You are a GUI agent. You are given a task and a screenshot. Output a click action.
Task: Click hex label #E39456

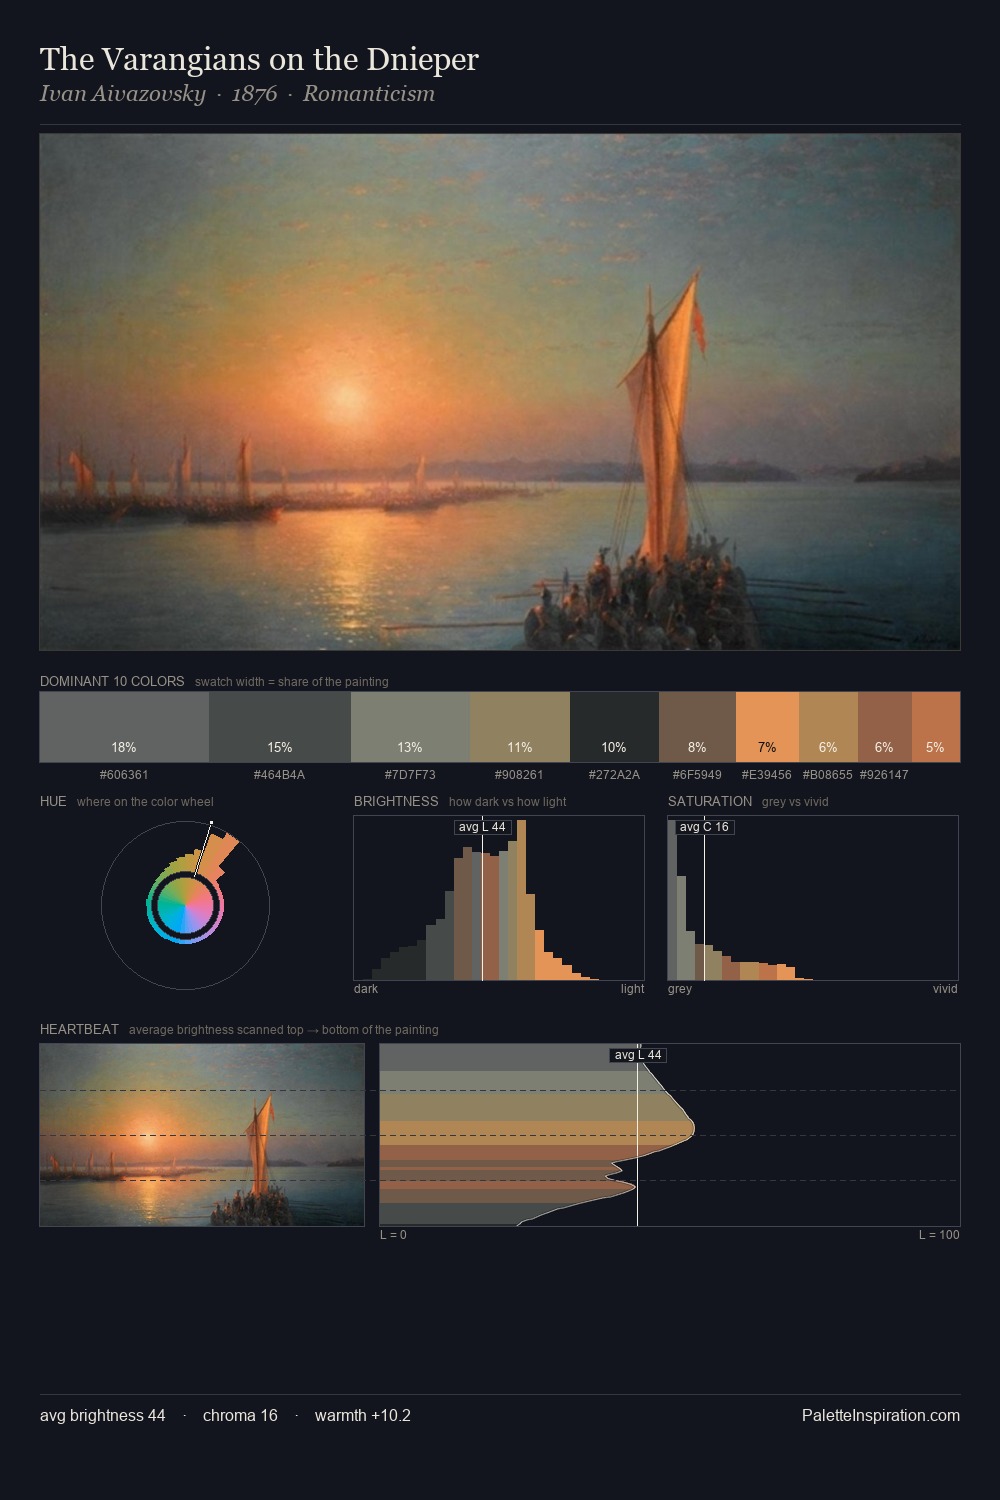tap(767, 775)
